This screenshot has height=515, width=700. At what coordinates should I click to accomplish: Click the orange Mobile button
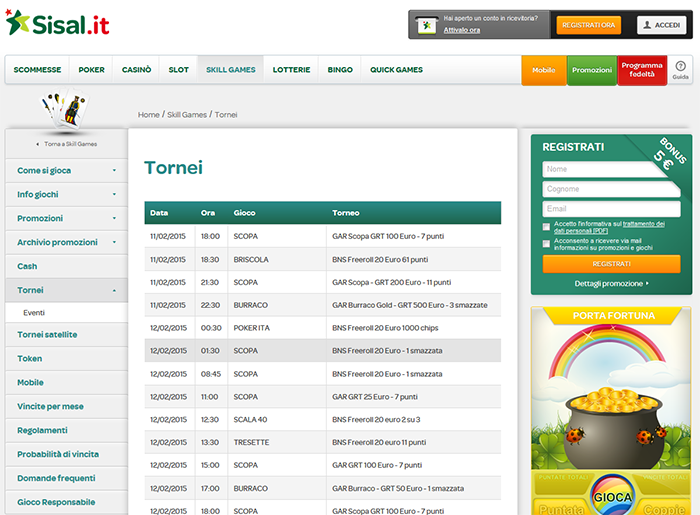point(544,70)
